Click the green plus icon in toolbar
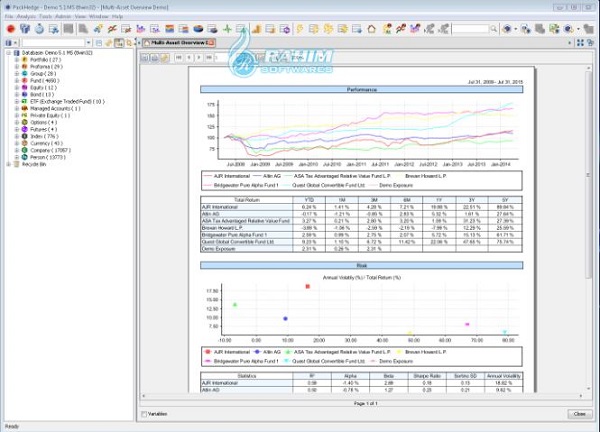 pos(227,29)
